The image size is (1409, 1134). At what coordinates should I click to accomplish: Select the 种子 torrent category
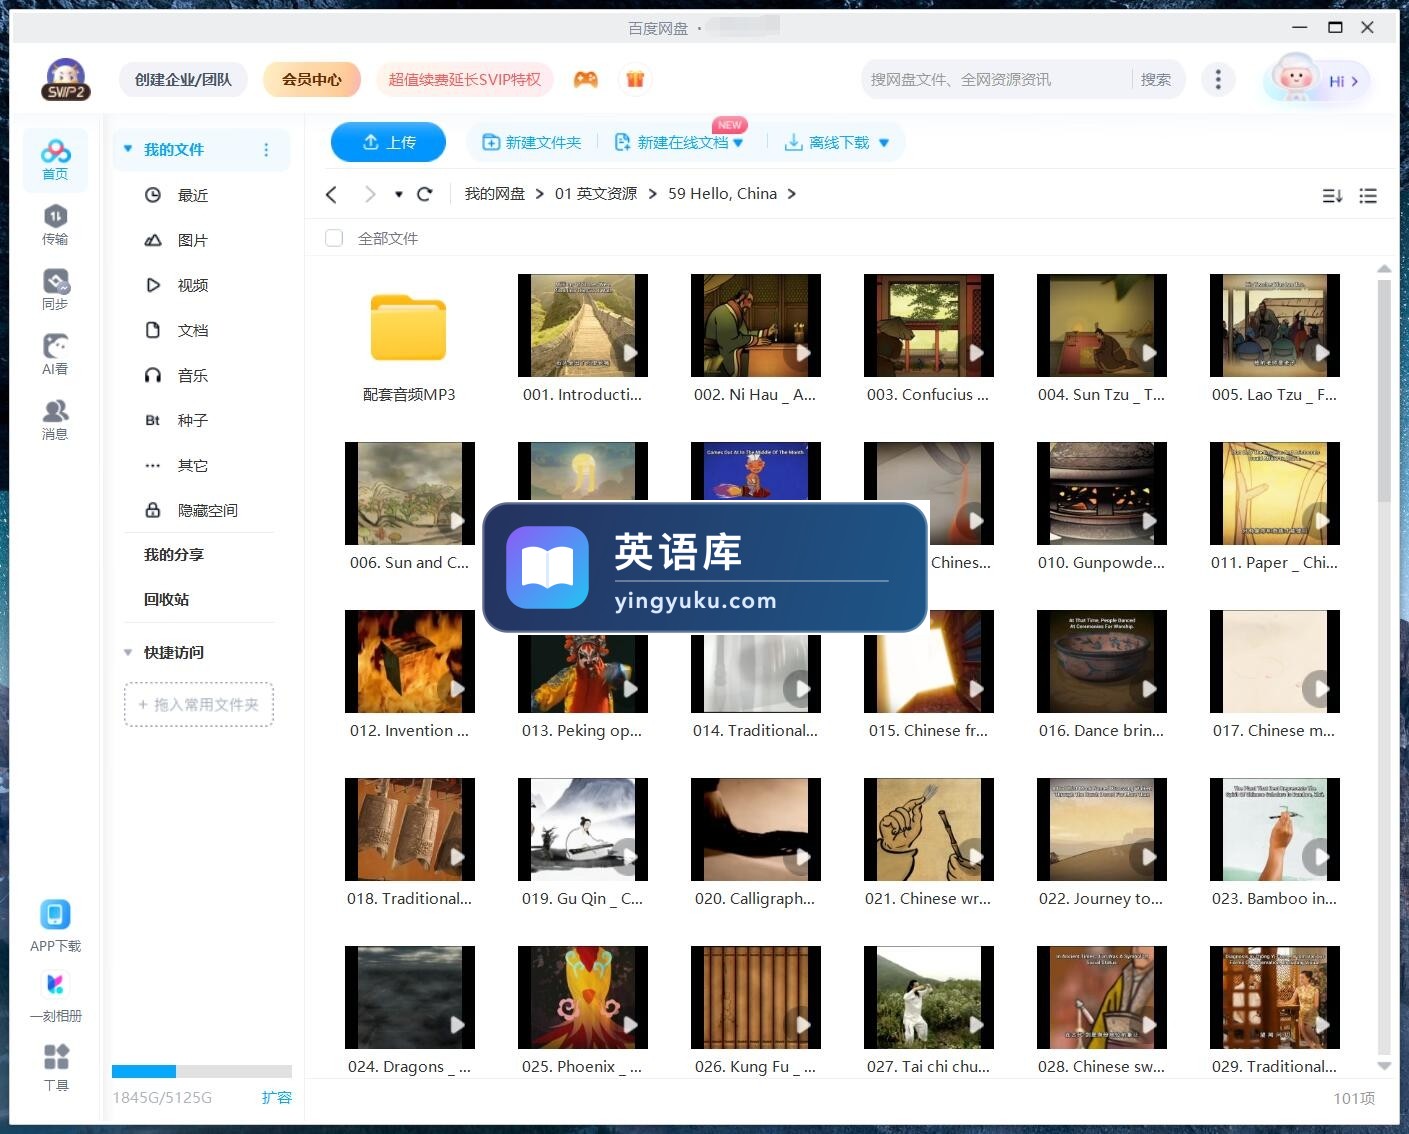click(x=192, y=420)
